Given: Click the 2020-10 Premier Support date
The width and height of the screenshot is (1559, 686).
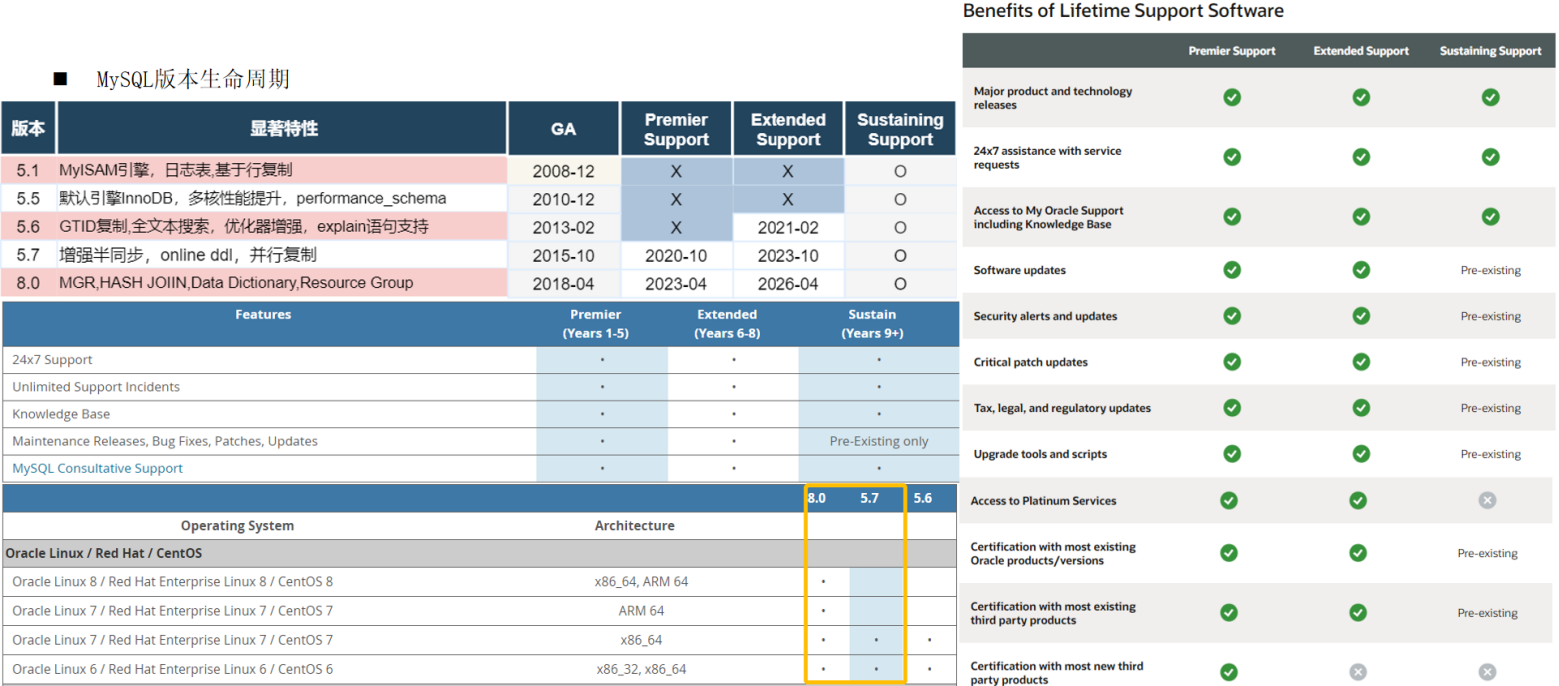Looking at the screenshot, I should pyautogui.click(x=676, y=255).
